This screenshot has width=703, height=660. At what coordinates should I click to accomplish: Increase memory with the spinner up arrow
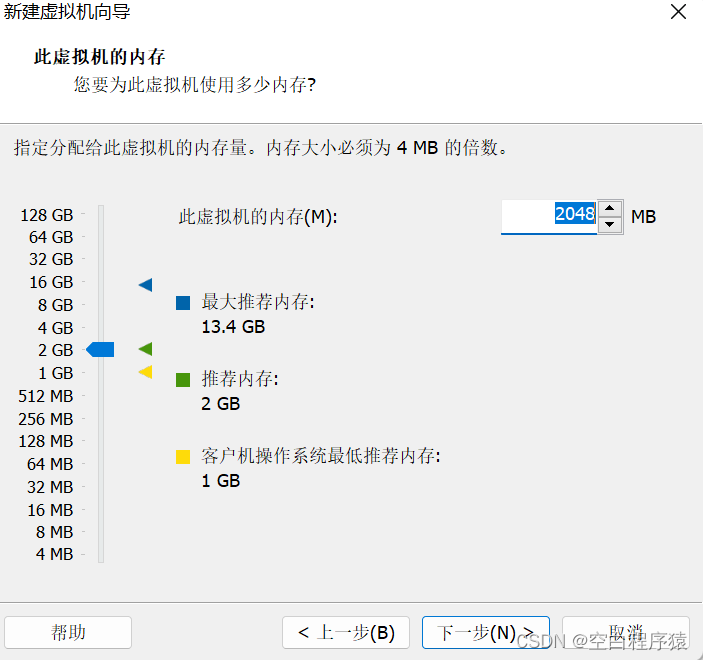(x=609, y=208)
